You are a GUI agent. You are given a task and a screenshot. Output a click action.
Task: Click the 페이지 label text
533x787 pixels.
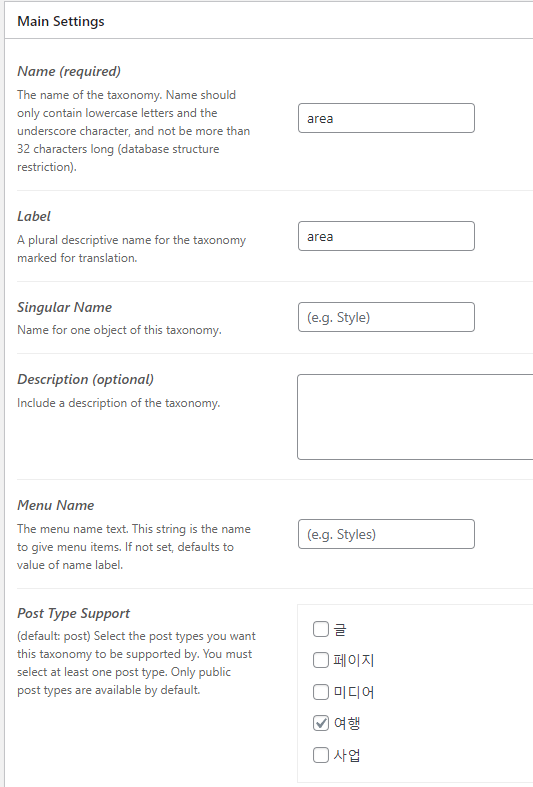(x=353, y=660)
